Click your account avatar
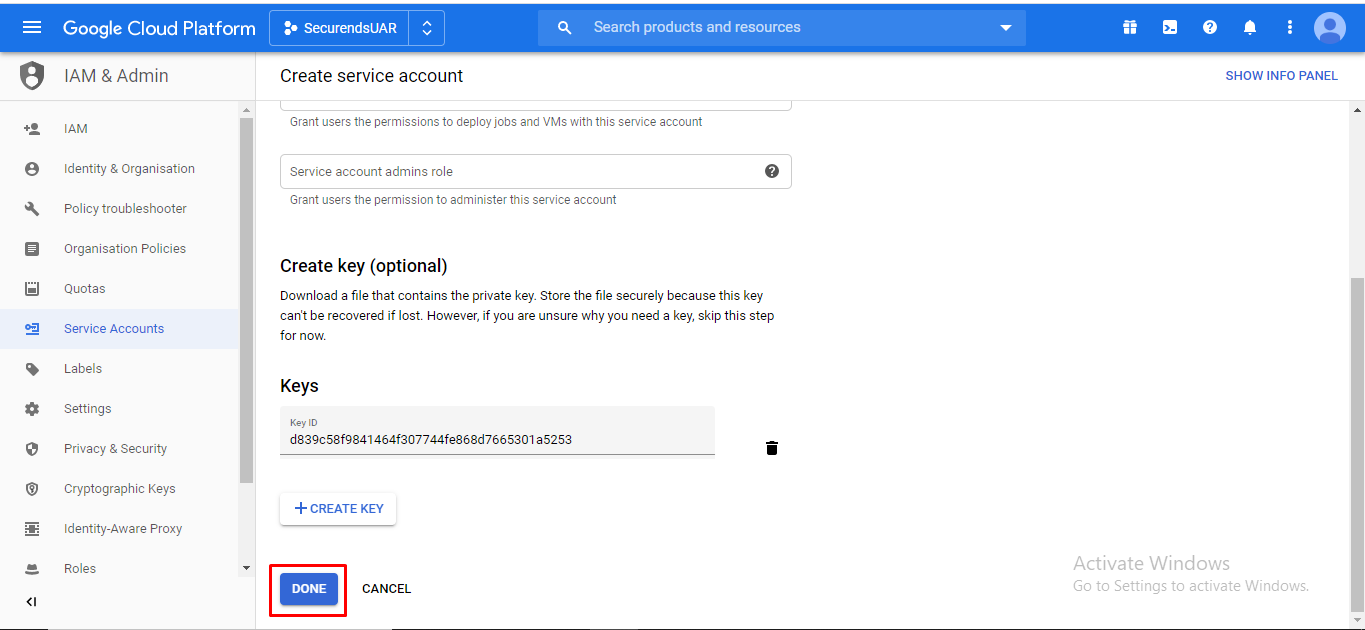1365x630 pixels. coord(1329,27)
